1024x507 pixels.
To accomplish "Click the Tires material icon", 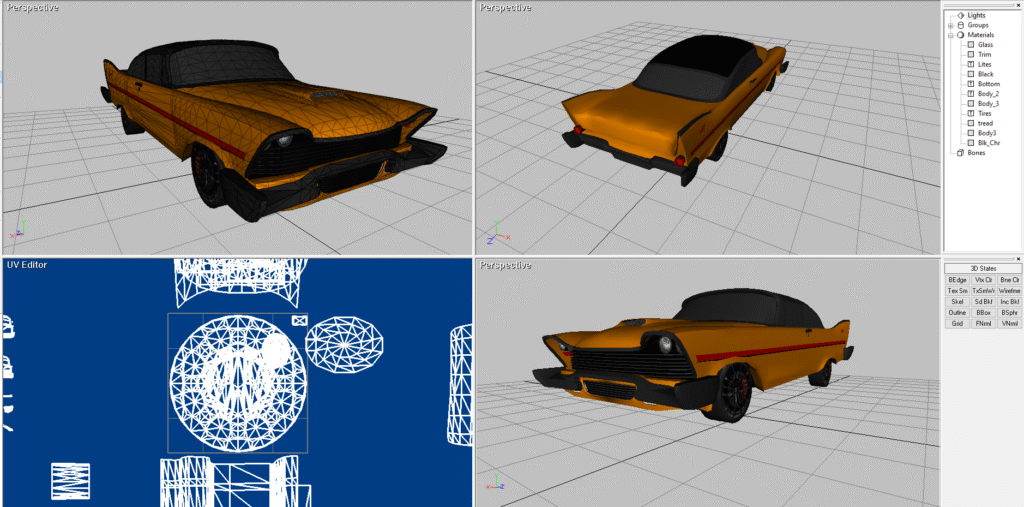I will [x=970, y=113].
